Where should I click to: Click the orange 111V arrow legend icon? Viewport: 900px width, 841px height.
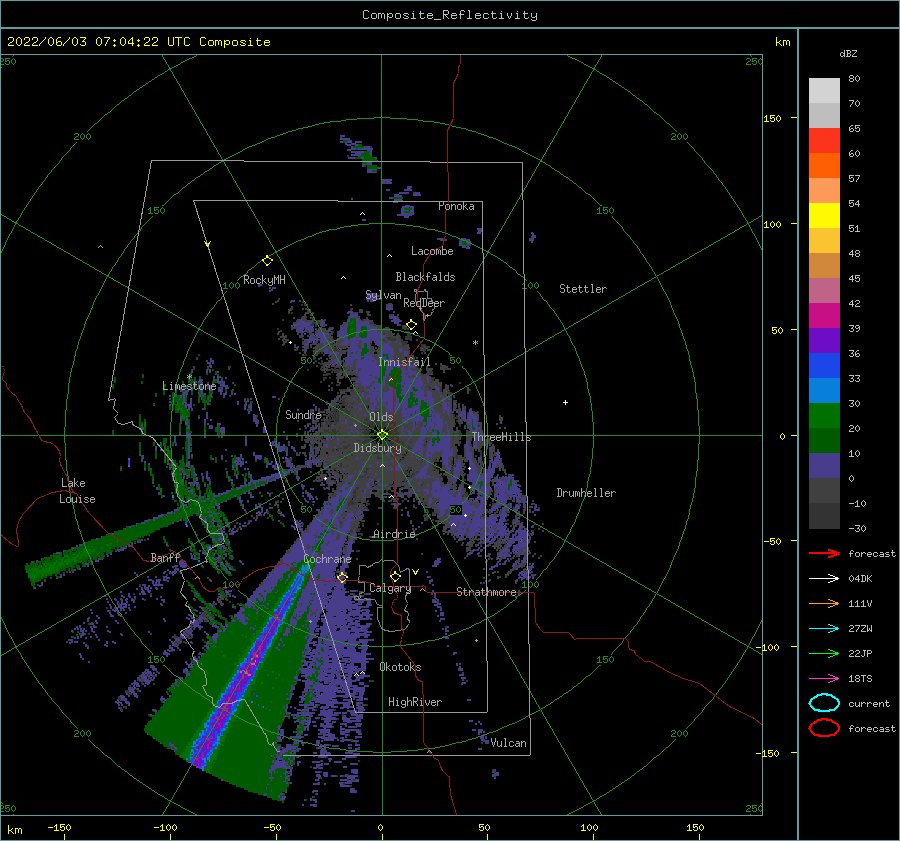824,603
